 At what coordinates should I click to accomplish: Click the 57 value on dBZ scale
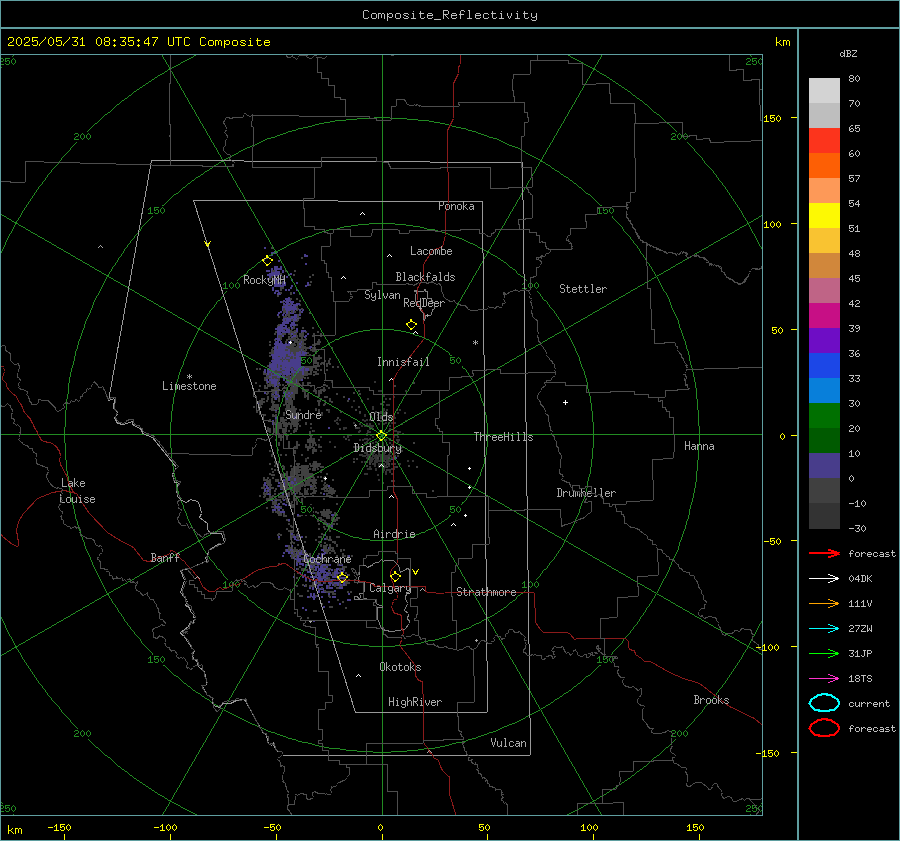(854, 179)
